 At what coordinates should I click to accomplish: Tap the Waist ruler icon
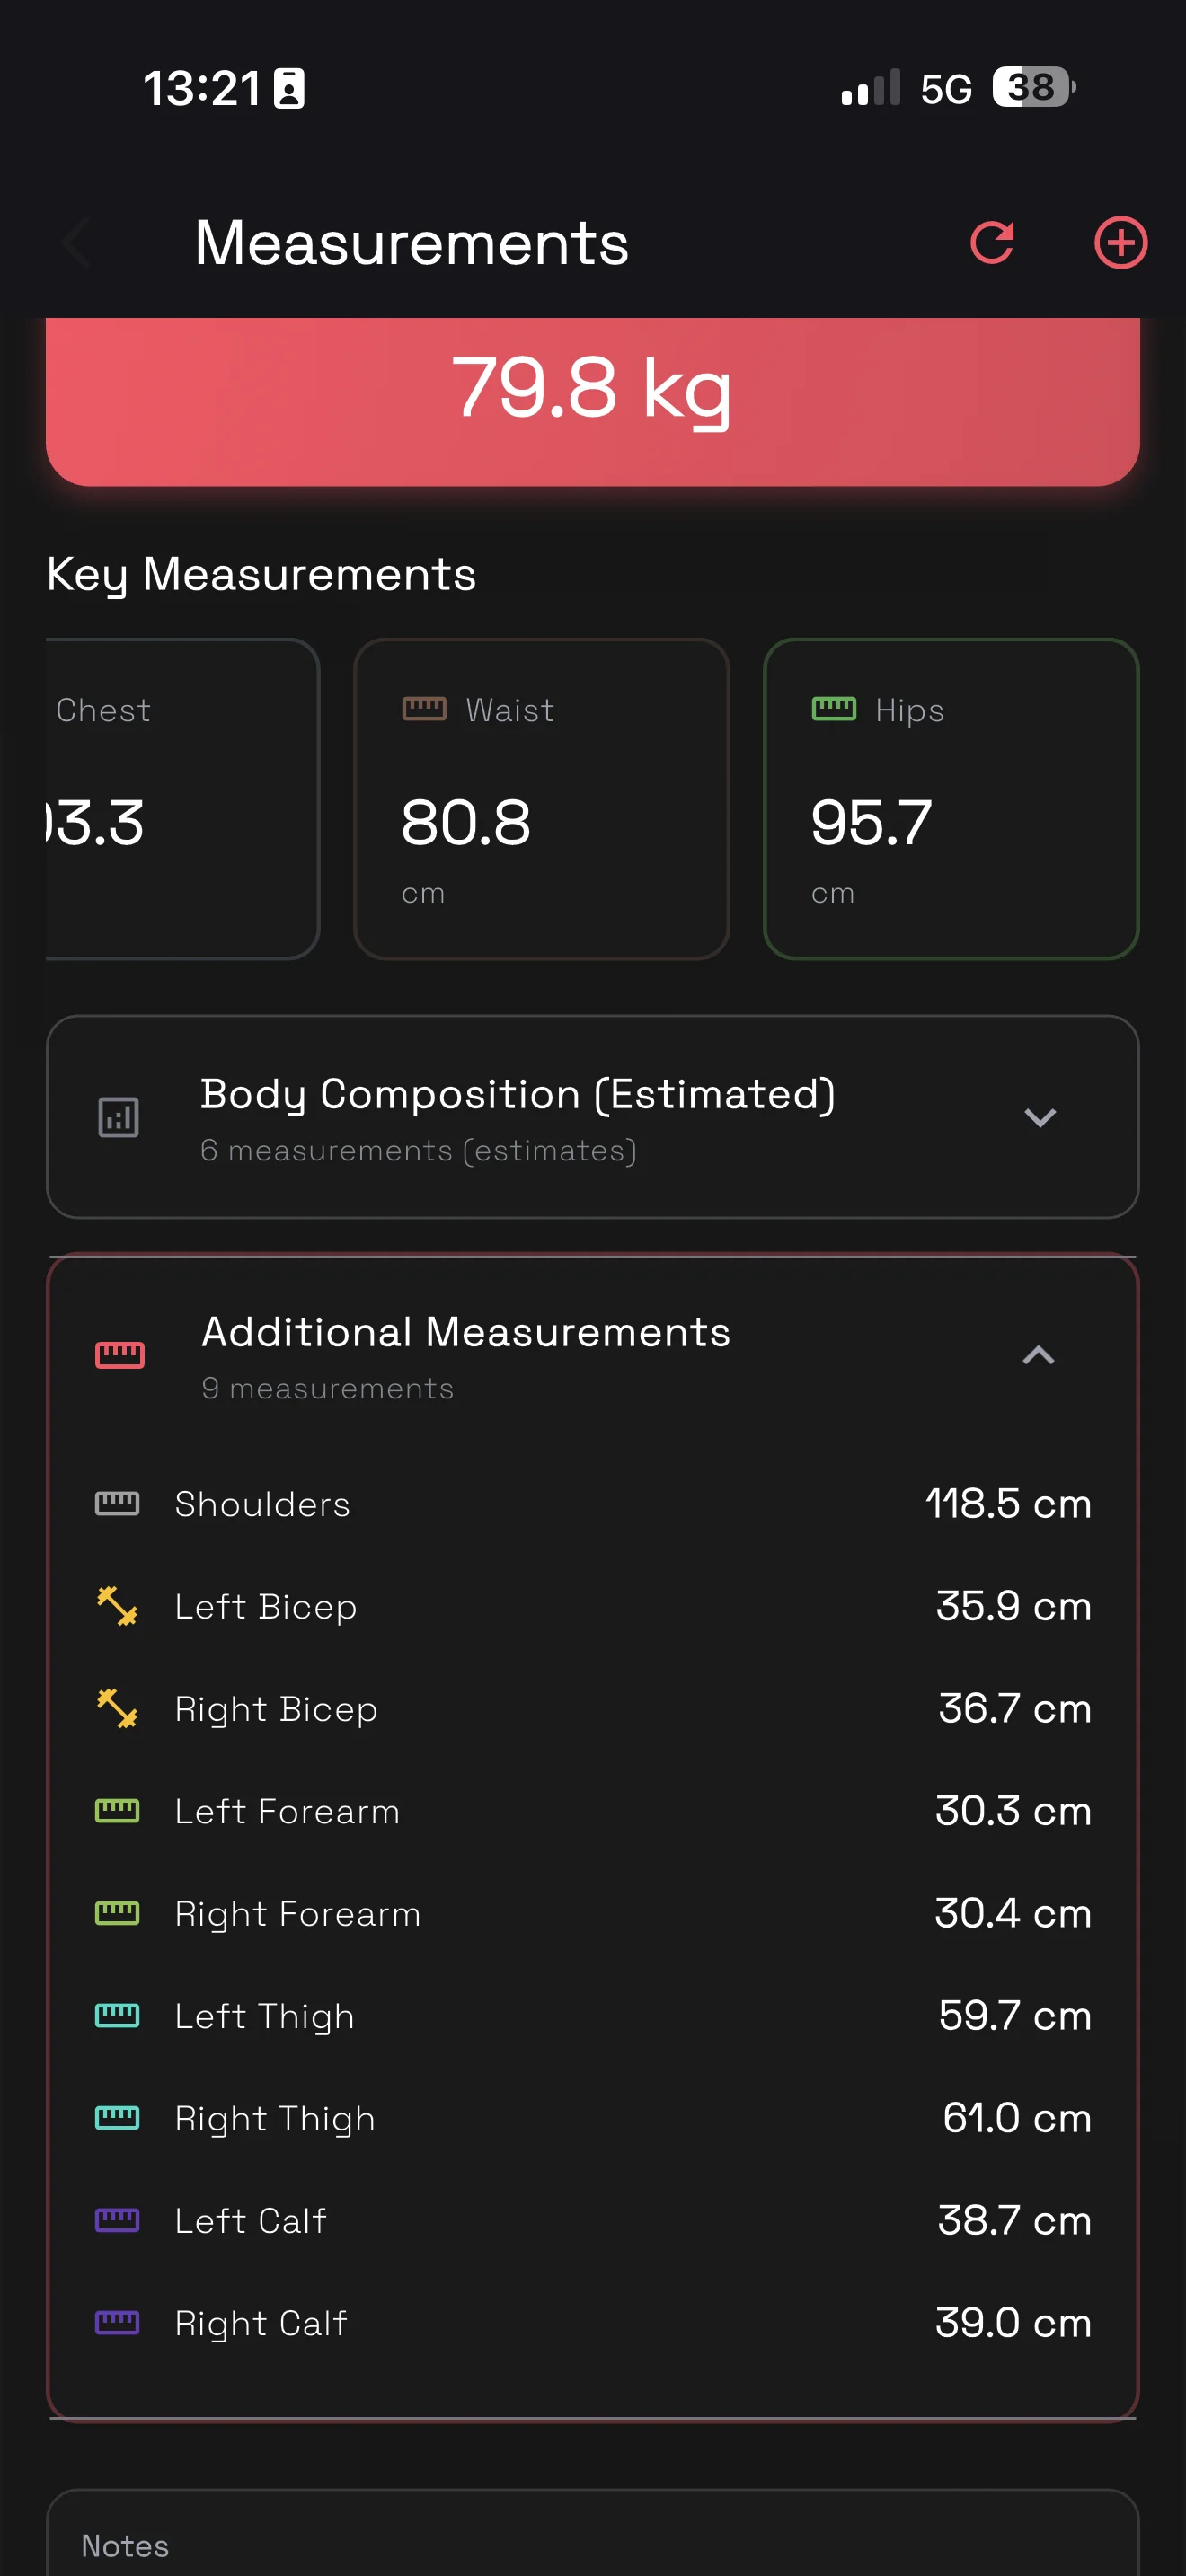(x=424, y=709)
